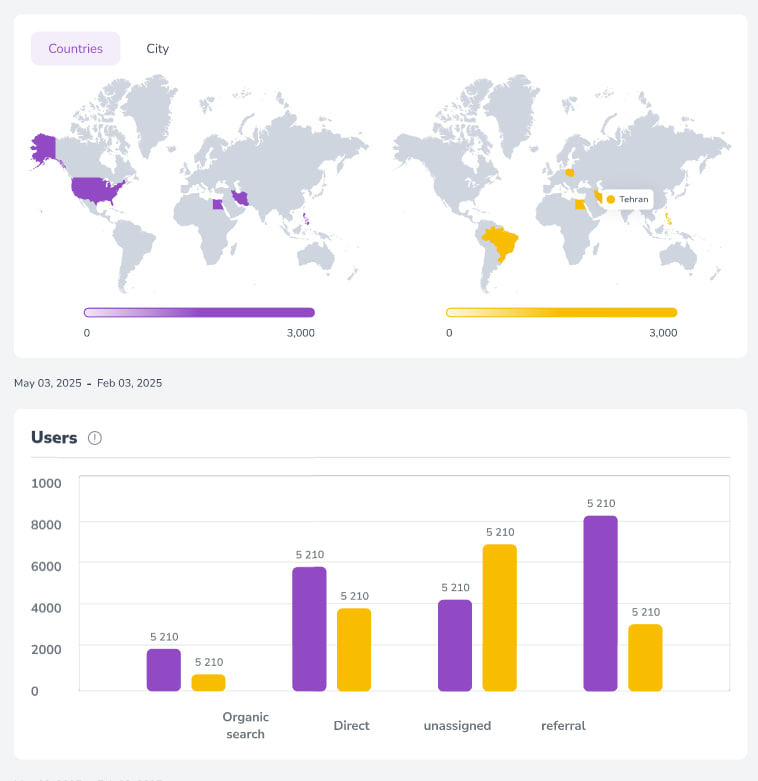
Task: Click the tall yellow unassigned bar
Action: pos(499,617)
